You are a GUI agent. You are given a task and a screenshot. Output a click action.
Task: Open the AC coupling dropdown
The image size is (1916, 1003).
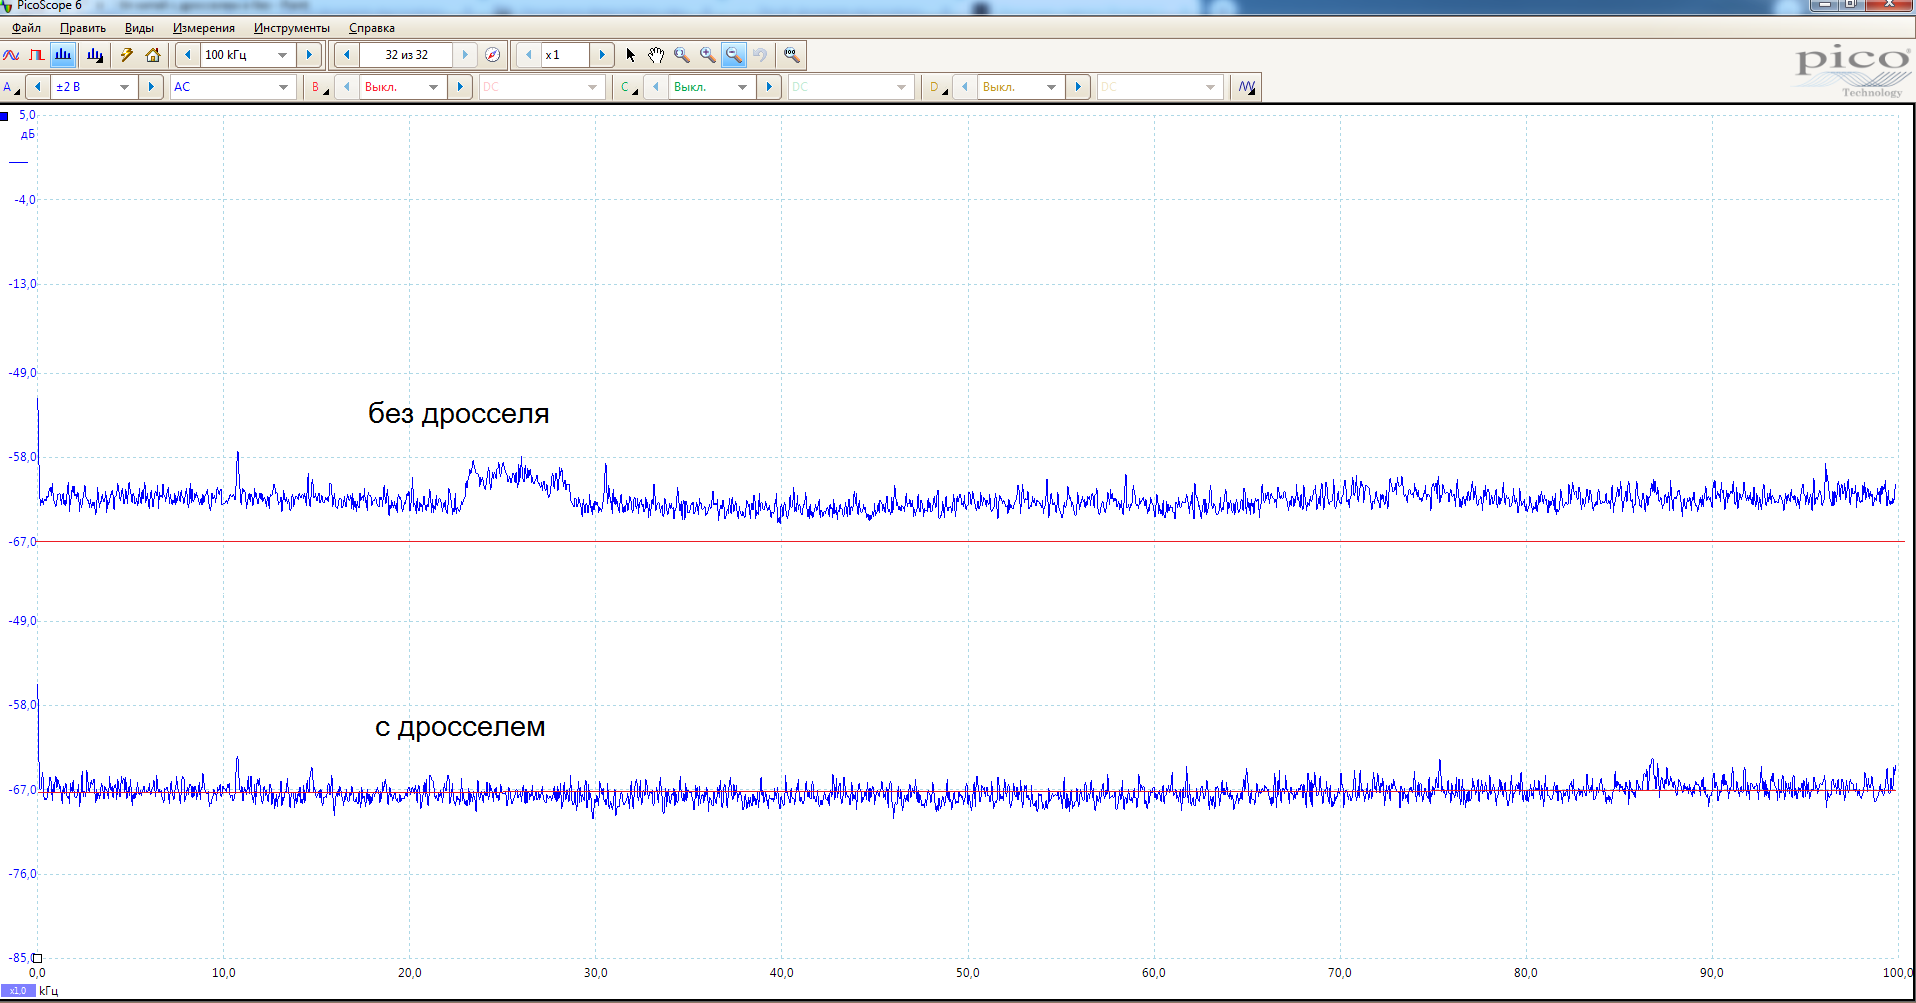point(283,87)
